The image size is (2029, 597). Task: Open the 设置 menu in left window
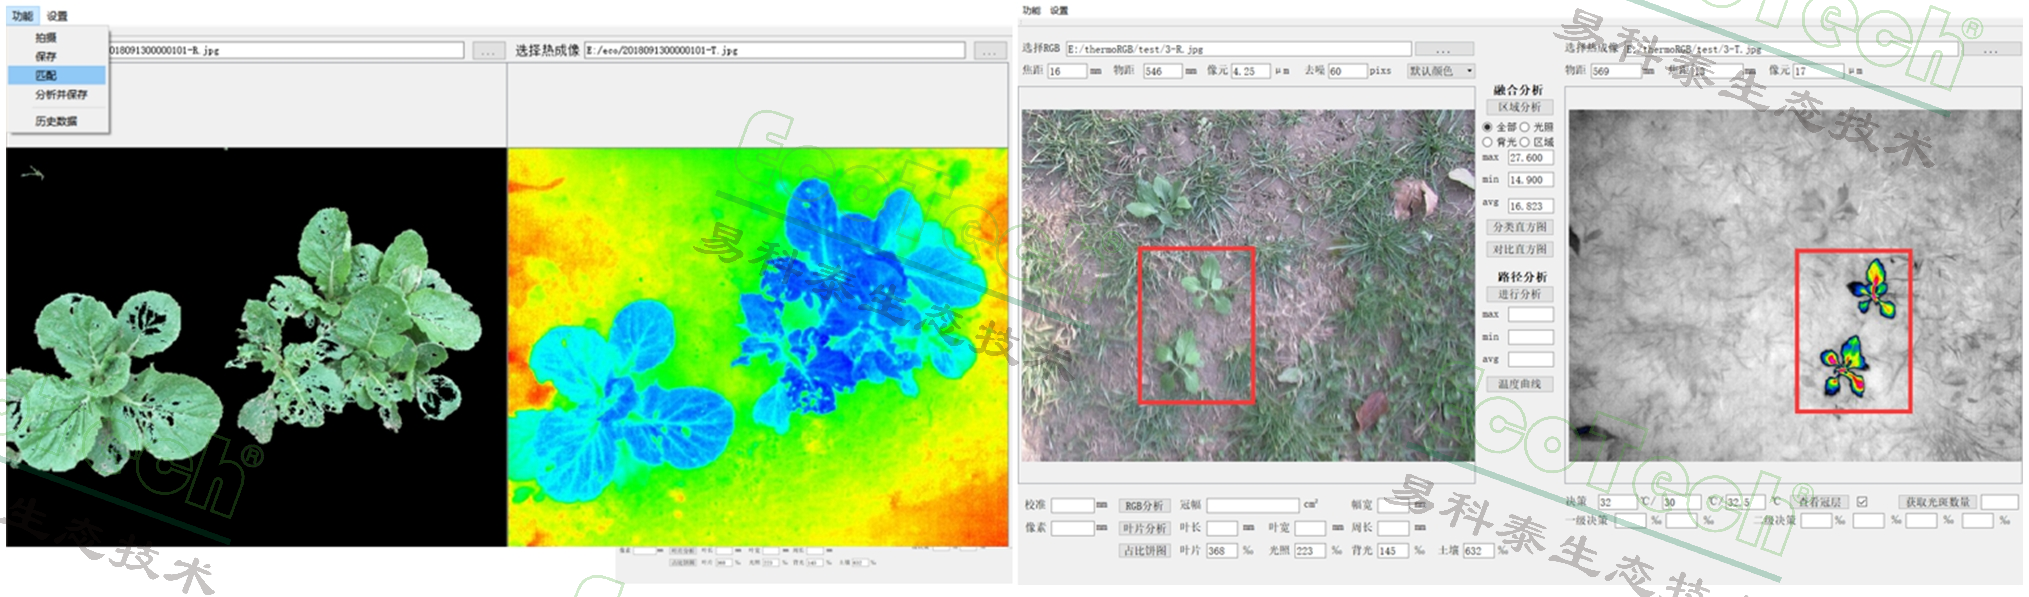pyautogui.click(x=58, y=16)
